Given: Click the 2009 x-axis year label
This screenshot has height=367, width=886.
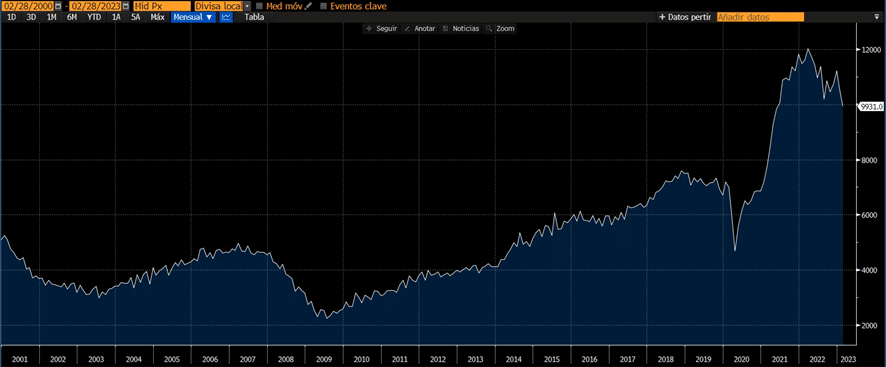Looking at the screenshot, I should click(x=324, y=359).
